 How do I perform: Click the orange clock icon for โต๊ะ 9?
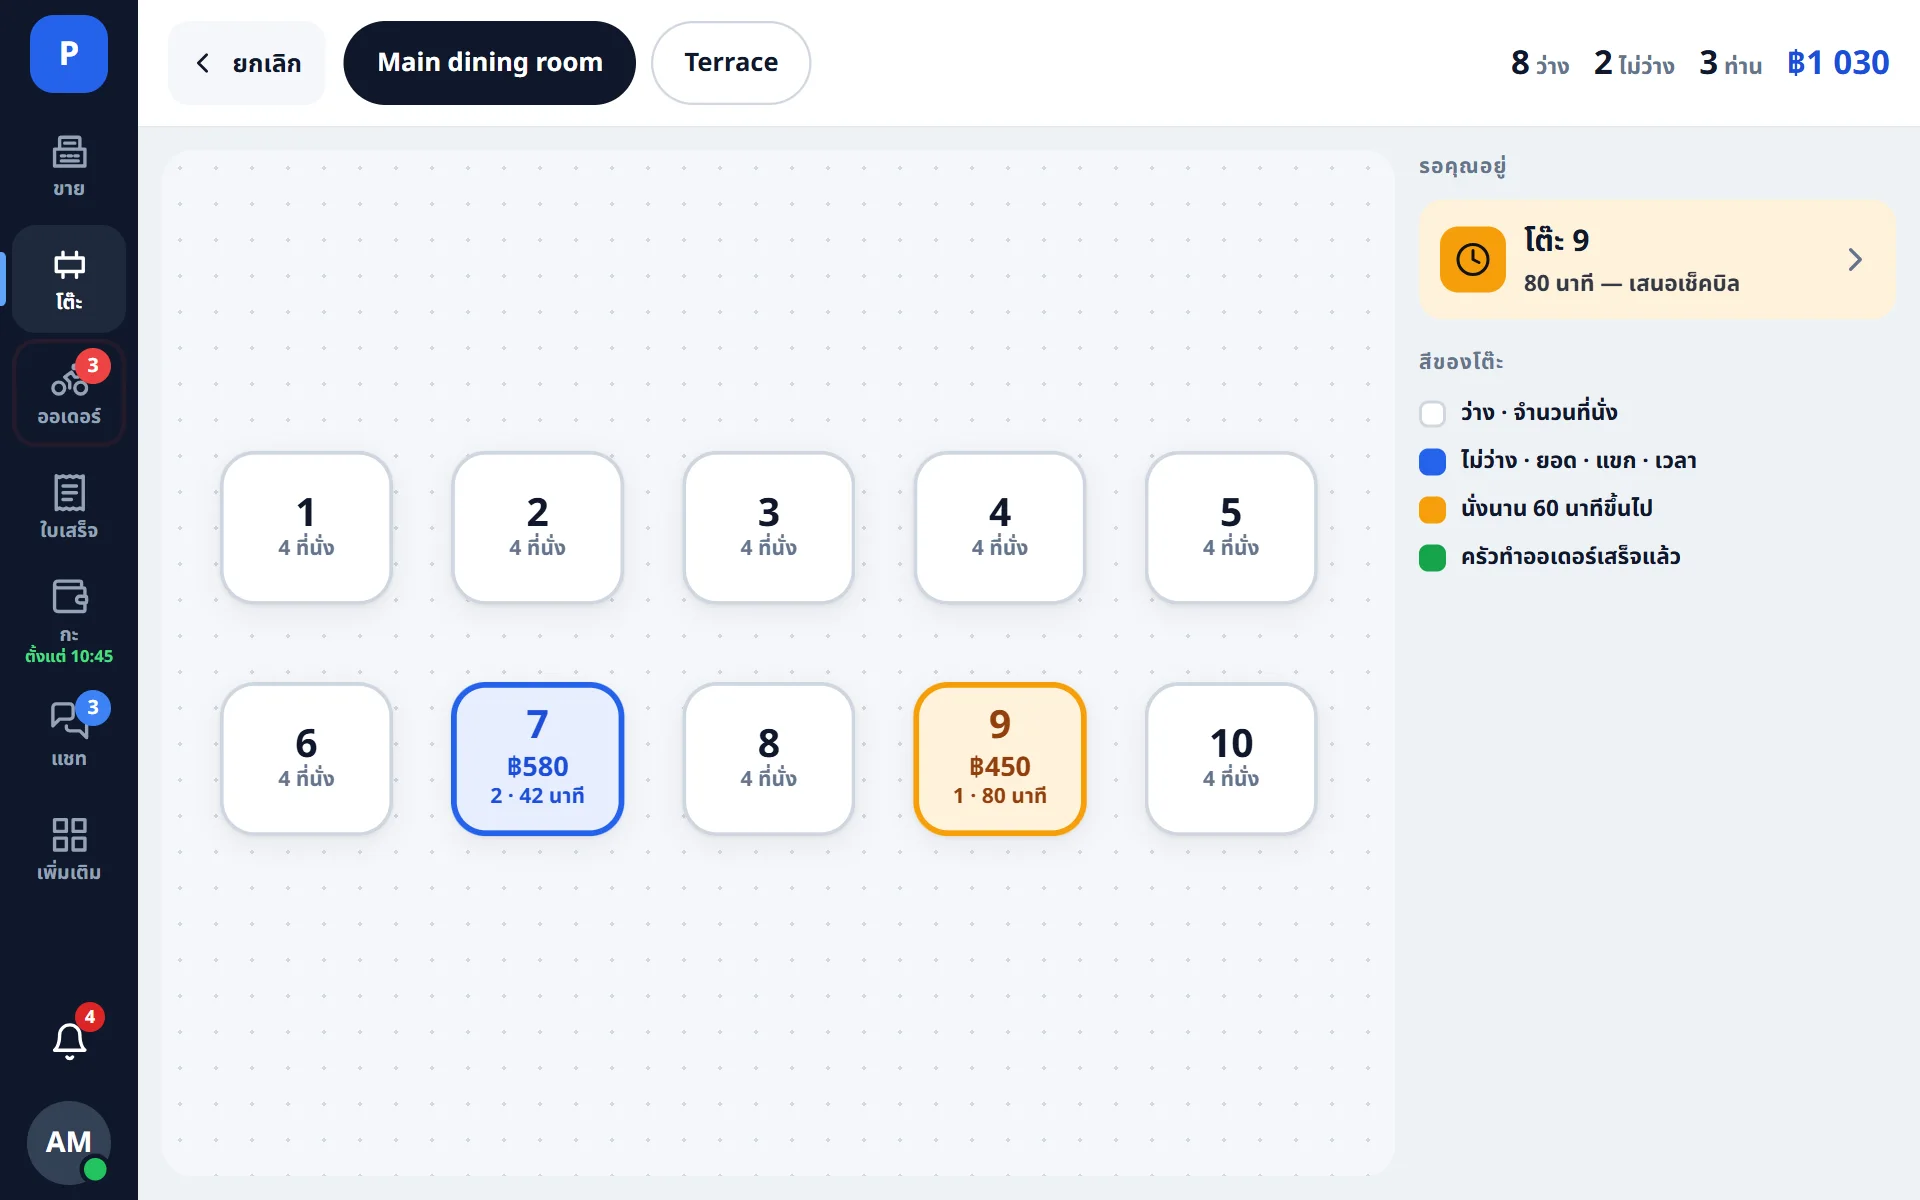tap(1472, 260)
